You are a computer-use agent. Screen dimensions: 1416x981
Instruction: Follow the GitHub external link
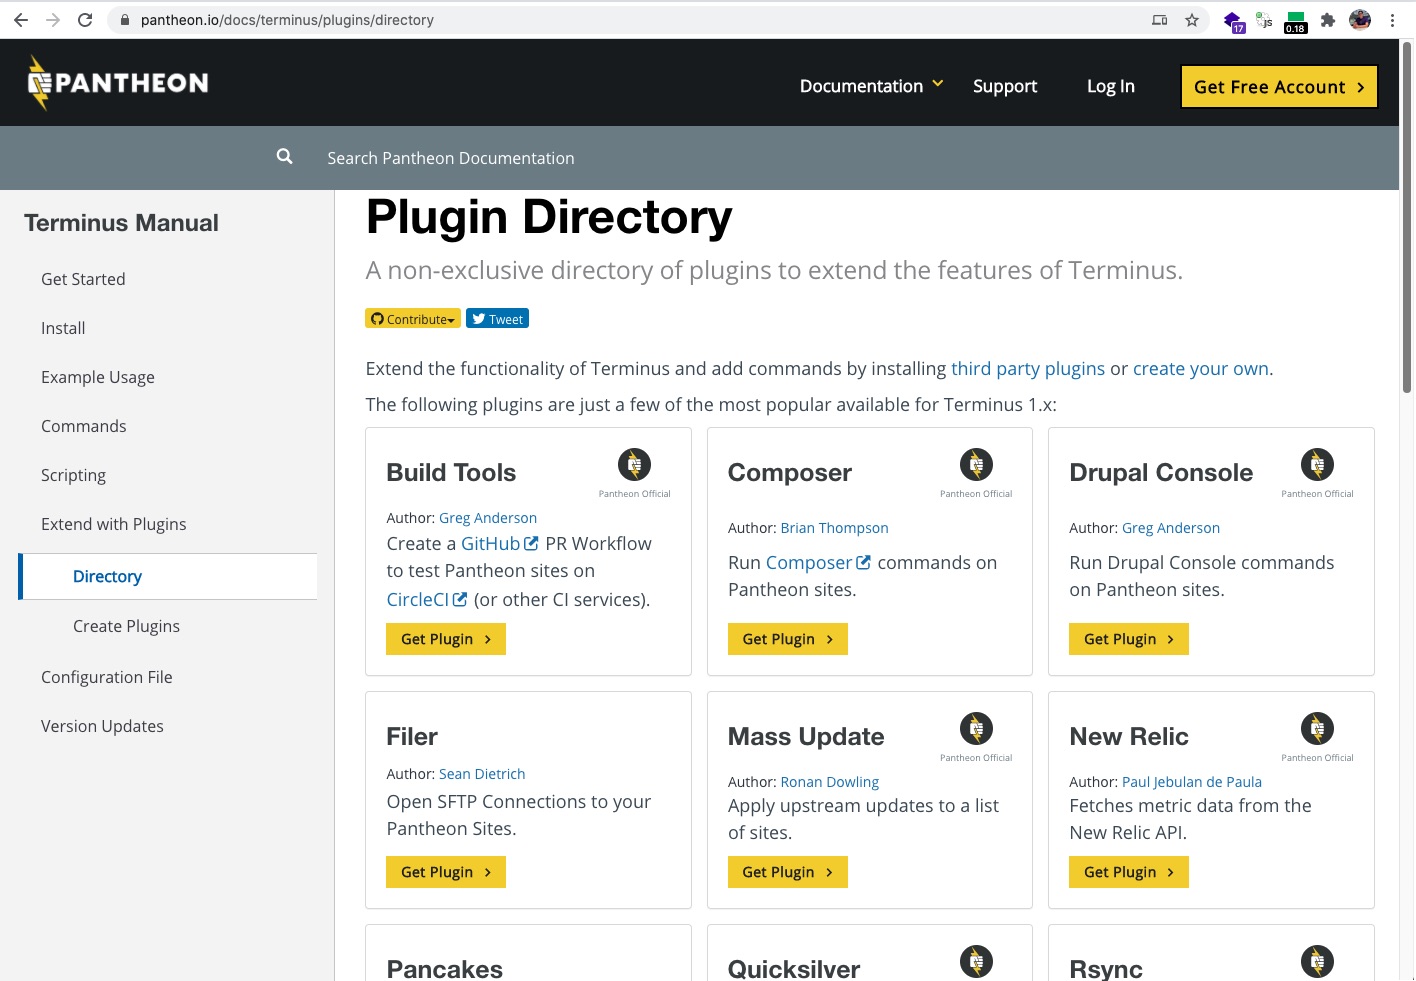(x=500, y=544)
